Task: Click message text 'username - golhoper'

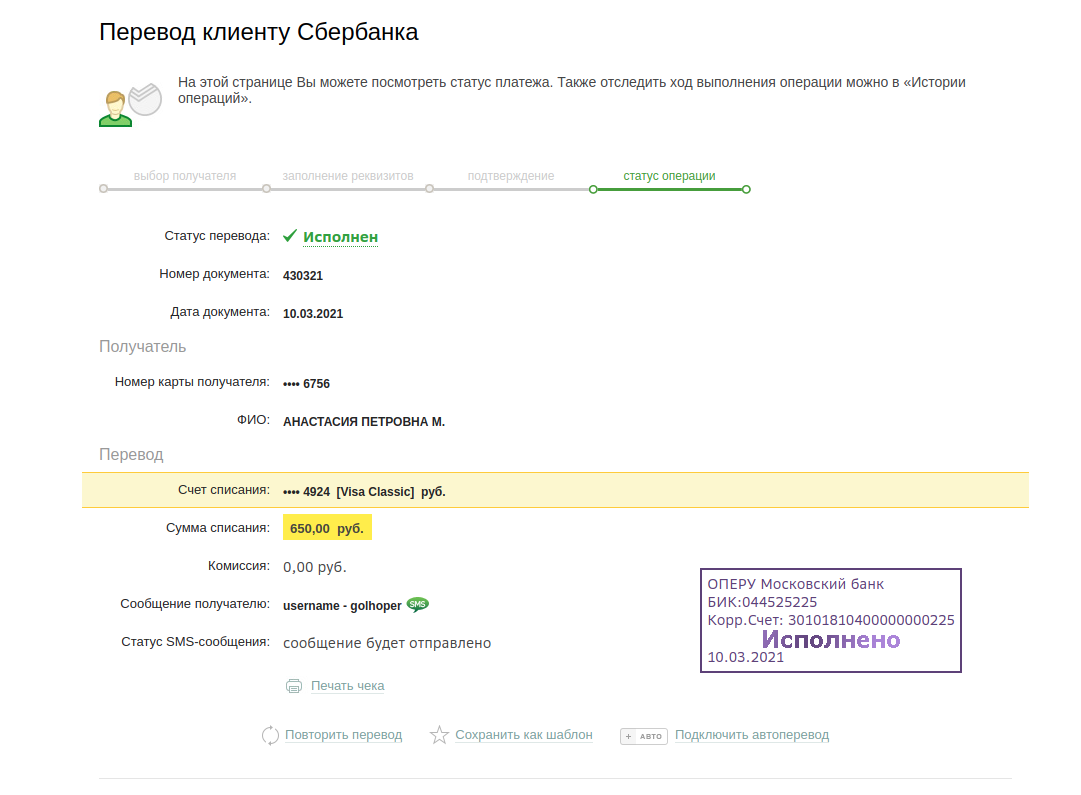Action: point(342,605)
